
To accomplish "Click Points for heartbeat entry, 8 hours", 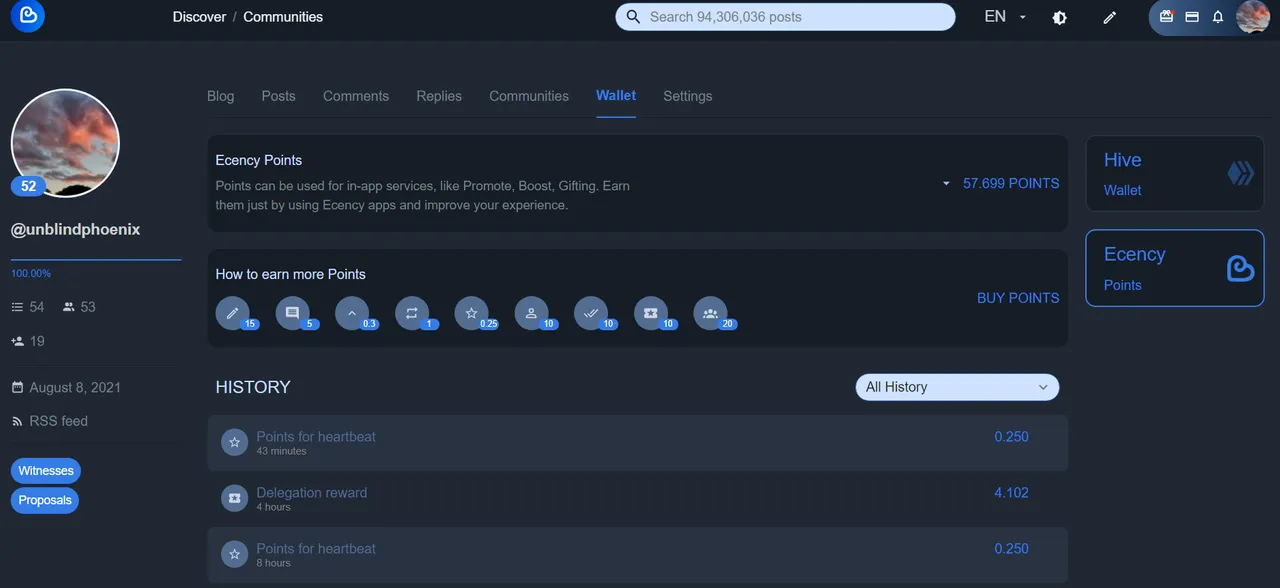I will (x=637, y=555).
